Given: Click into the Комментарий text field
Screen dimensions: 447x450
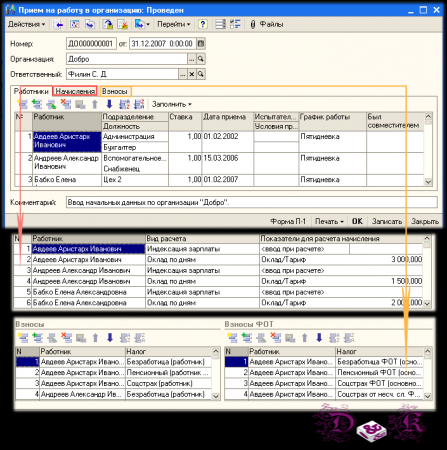Looking at the screenshot, I should pos(251,202).
